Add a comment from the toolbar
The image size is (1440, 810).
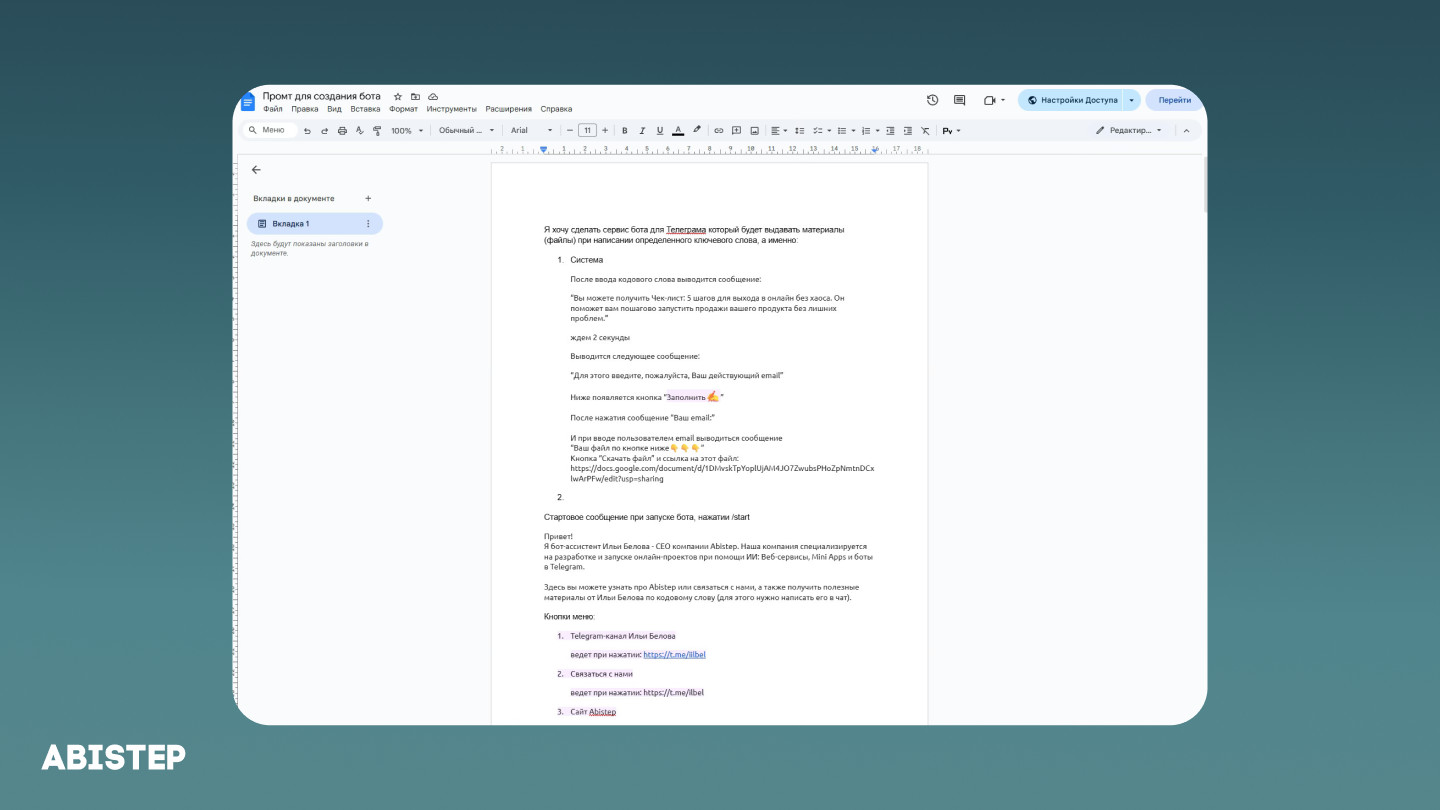pyautogui.click(x=736, y=131)
